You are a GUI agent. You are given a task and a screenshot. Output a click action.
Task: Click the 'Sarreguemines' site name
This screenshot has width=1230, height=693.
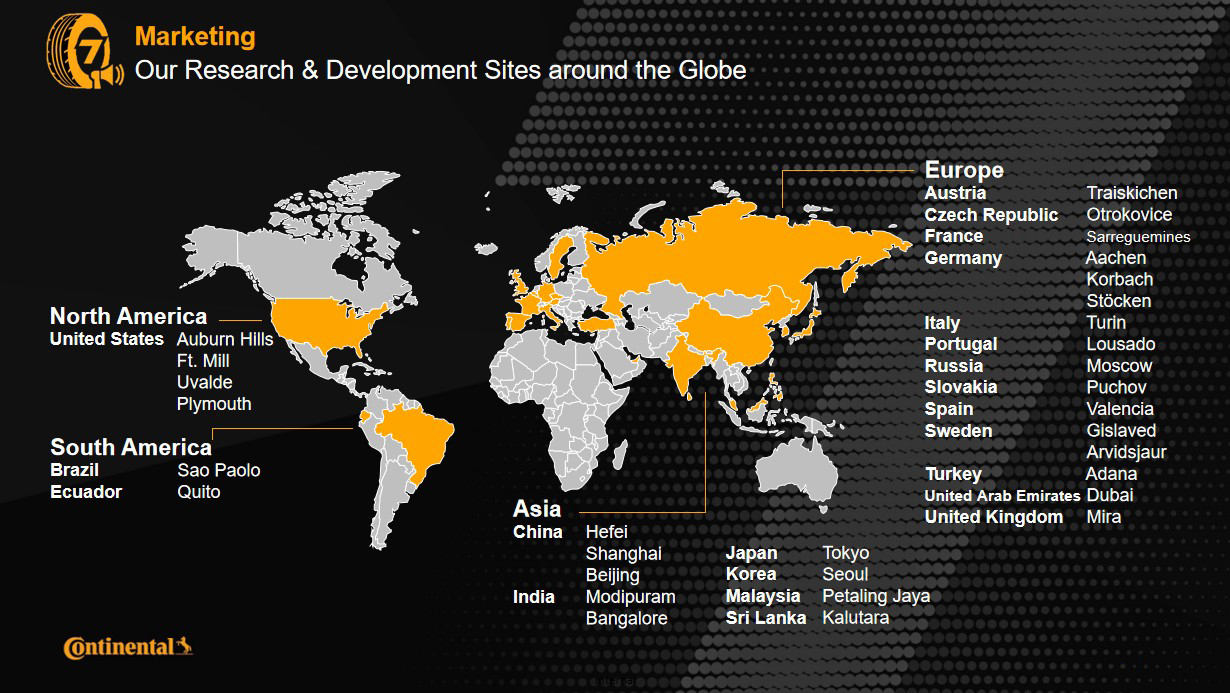(1139, 237)
